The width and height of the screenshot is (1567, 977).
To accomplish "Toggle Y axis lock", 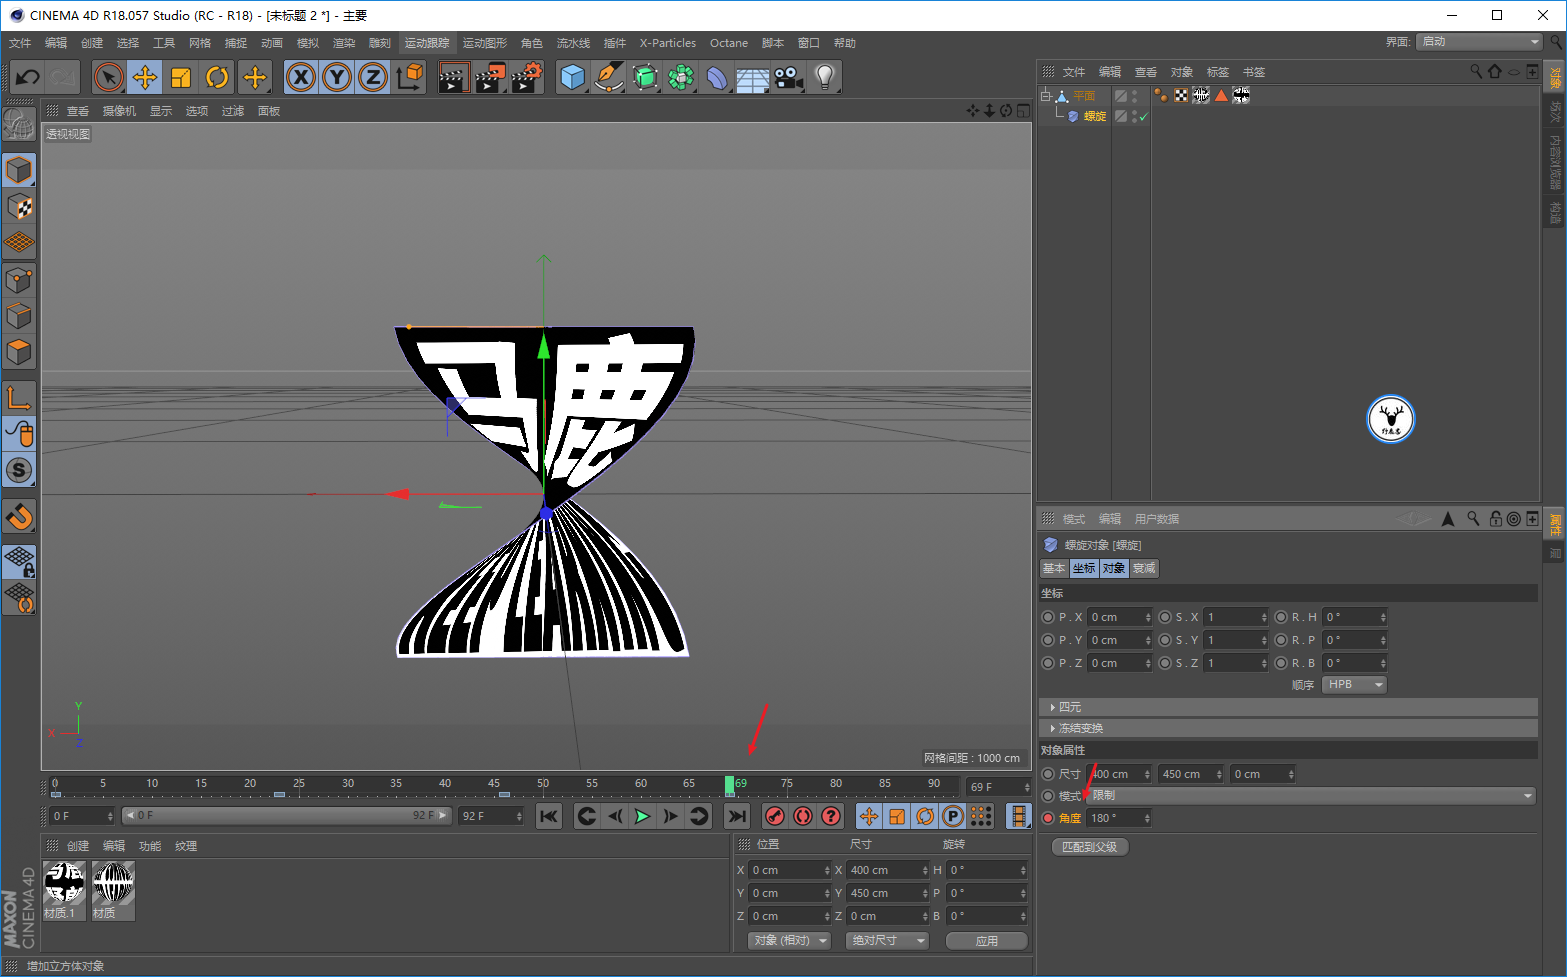I will [x=337, y=77].
